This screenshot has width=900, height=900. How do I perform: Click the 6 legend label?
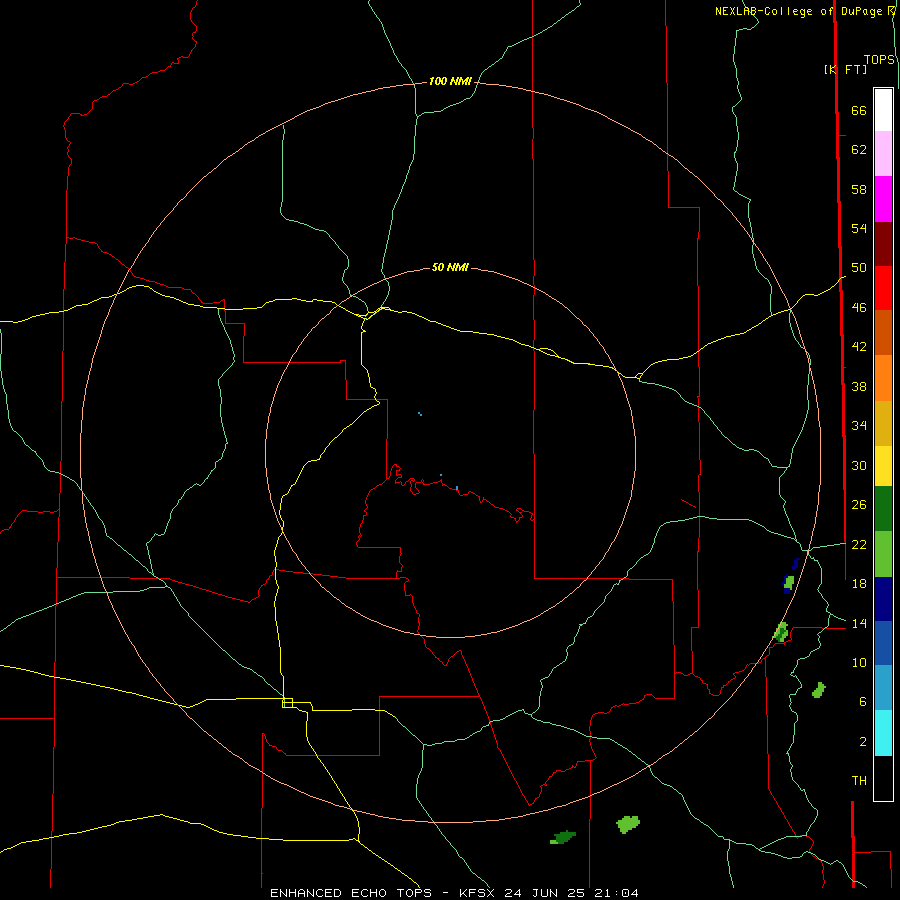click(863, 702)
